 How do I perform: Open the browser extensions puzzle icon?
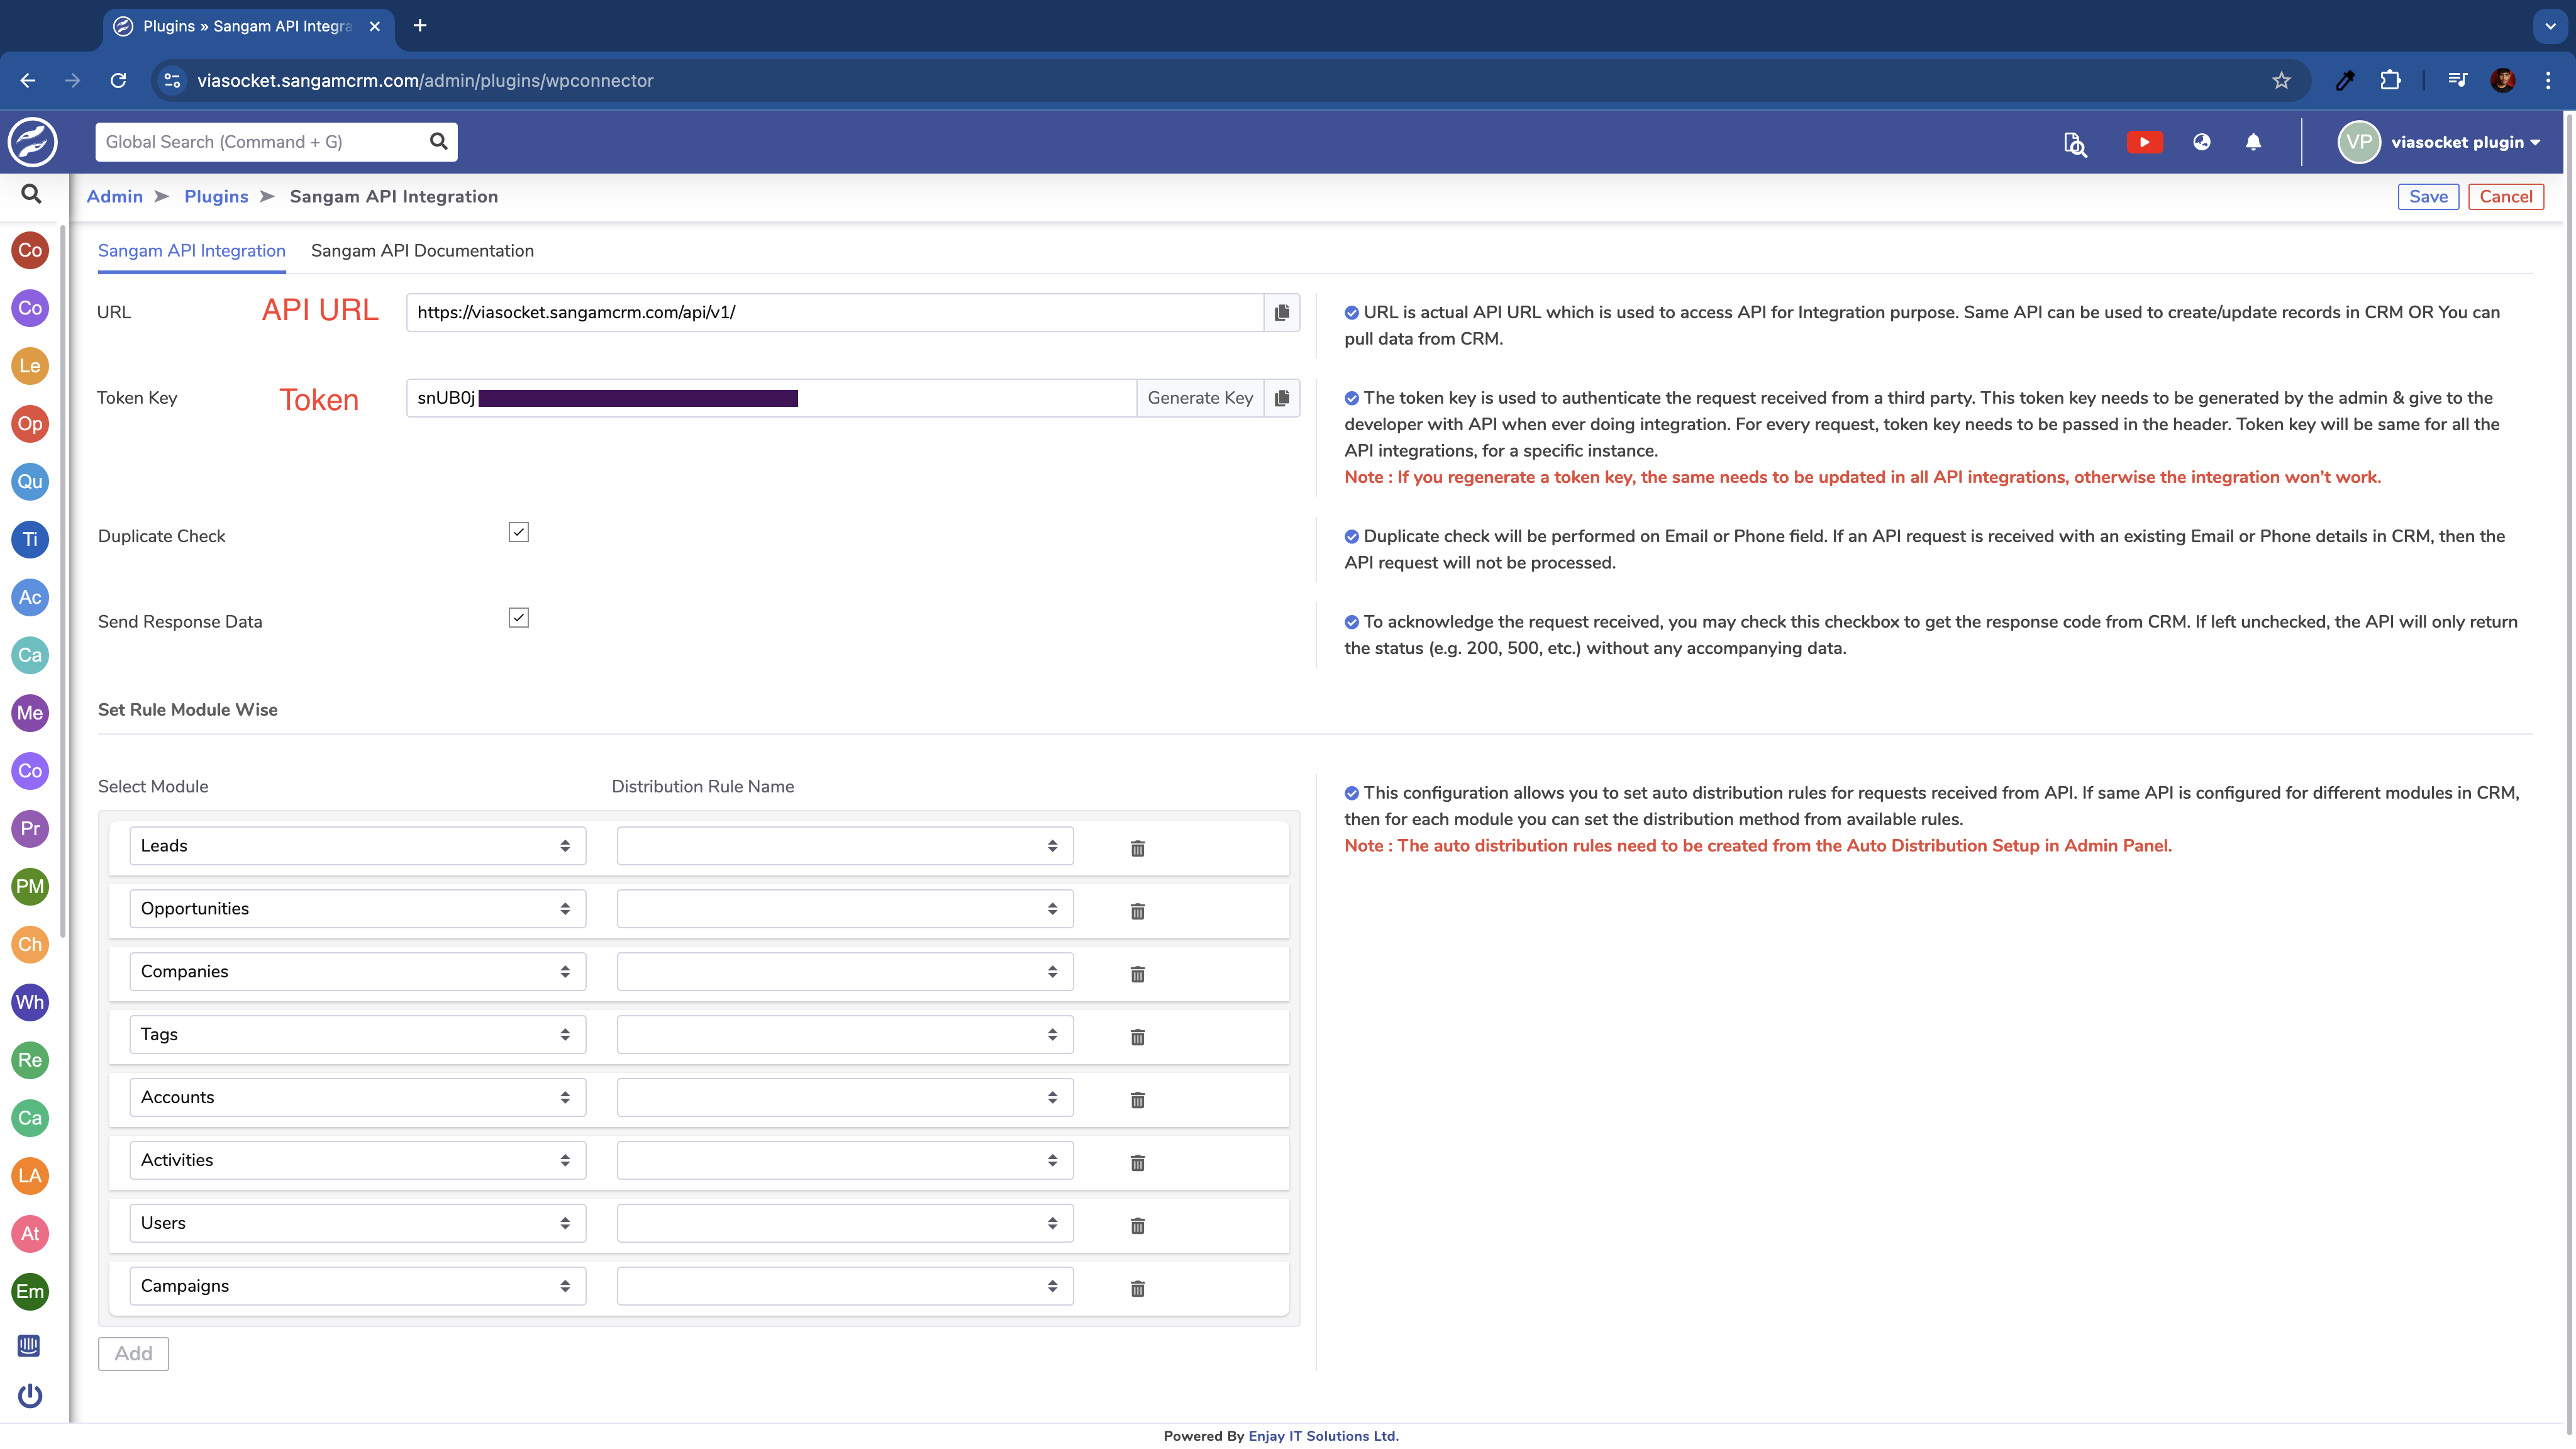2390,81
